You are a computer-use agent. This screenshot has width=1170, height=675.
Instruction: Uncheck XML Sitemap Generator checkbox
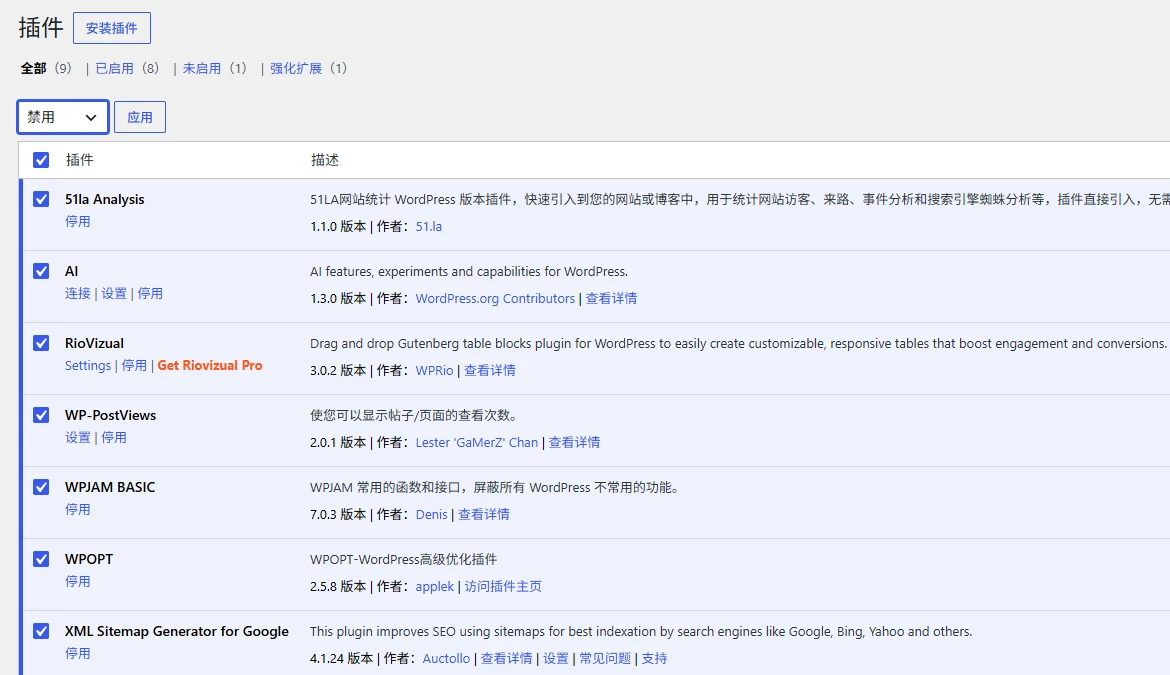point(41,631)
